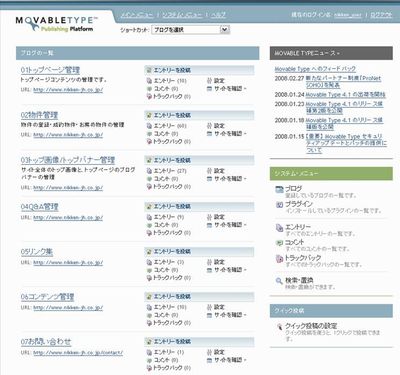Click the trackback icon for 01トップページ管理
Viewport: 400px width, 375px height.
[x=149, y=97]
